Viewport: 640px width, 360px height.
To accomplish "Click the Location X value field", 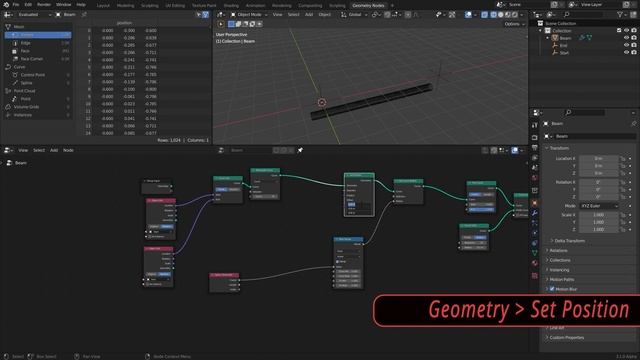I will 599,158.
